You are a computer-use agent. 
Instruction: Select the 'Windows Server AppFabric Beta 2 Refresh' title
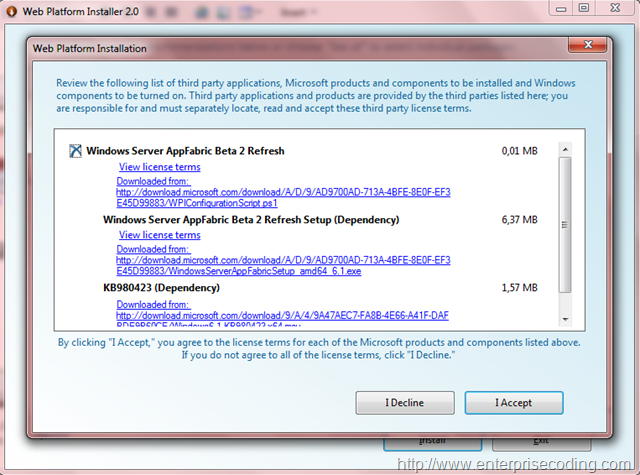[185, 151]
